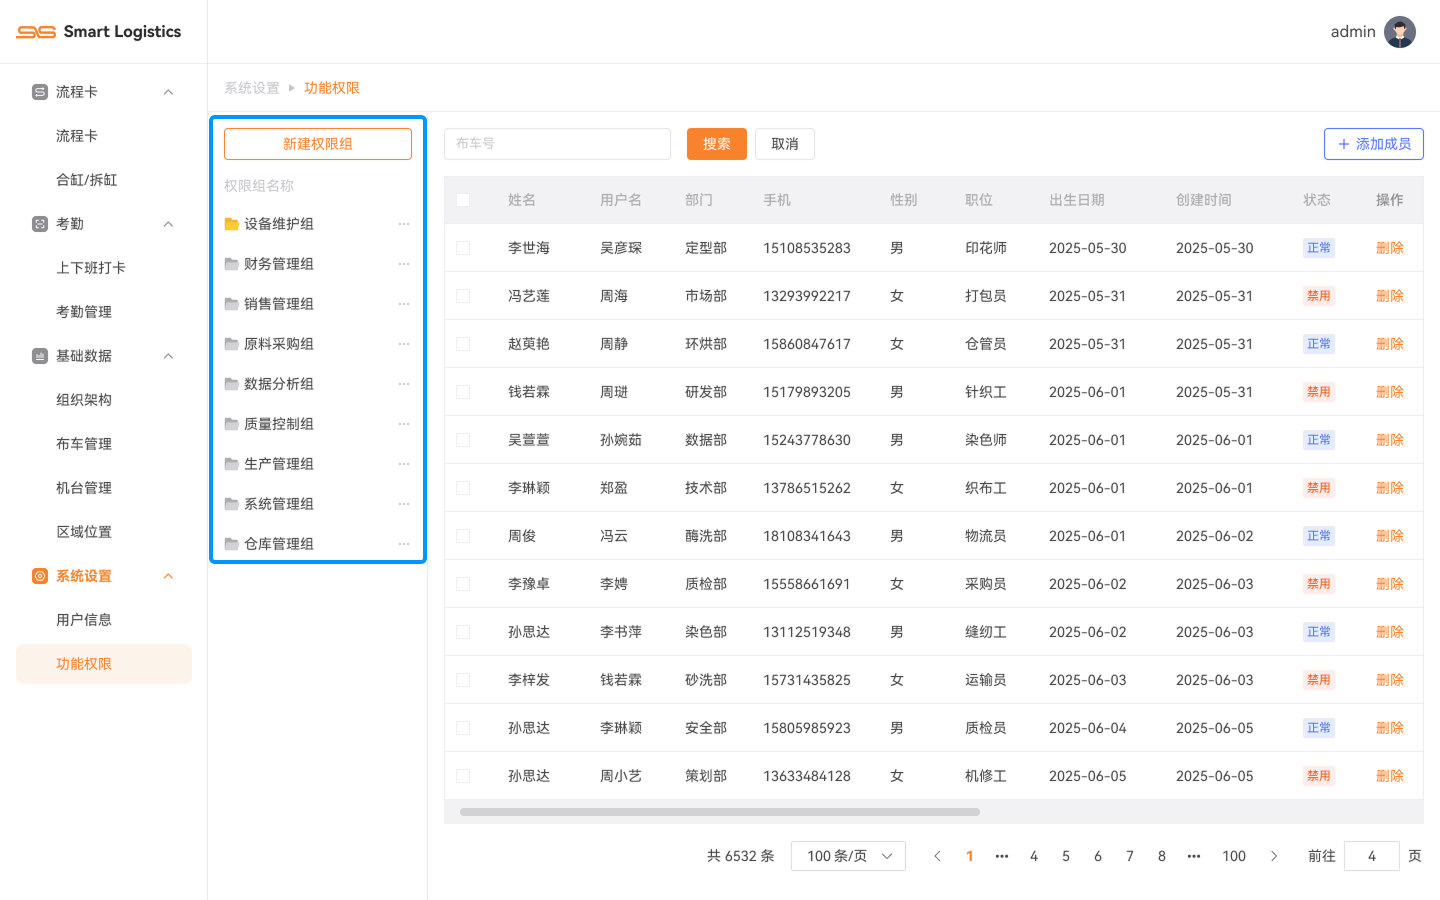The width and height of the screenshot is (1440, 900).
Task: Open more options for 仓库管理组
Action: pos(404,544)
